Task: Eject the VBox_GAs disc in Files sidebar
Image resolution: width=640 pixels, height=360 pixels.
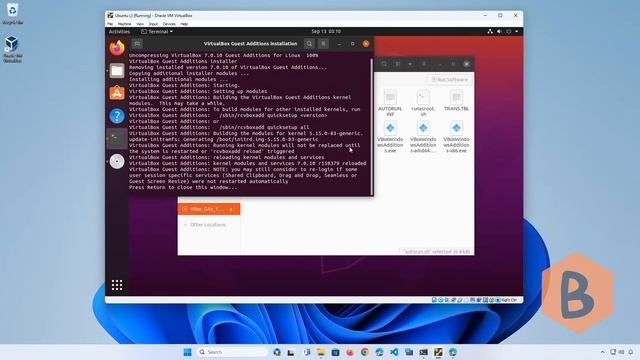Action: point(231,209)
